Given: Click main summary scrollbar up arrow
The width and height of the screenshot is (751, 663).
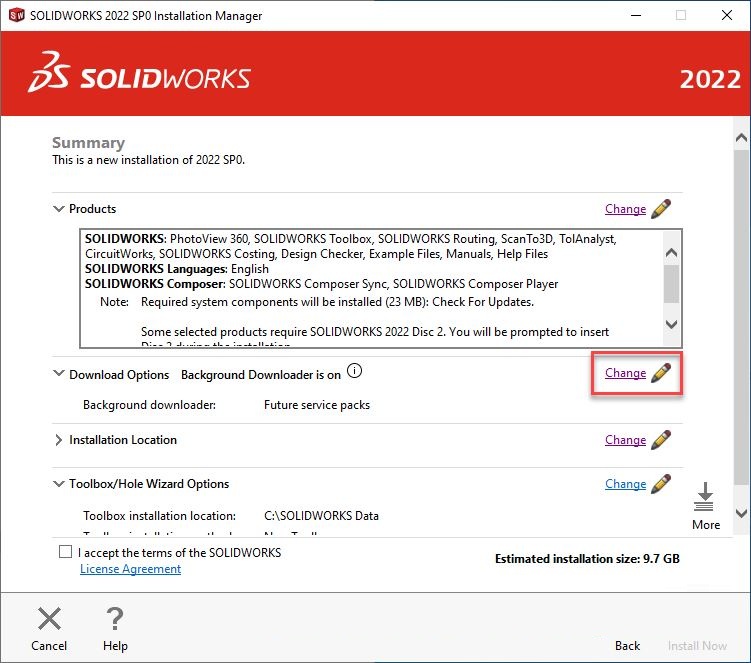Looking at the screenshot, I should [x=741, y=138].
